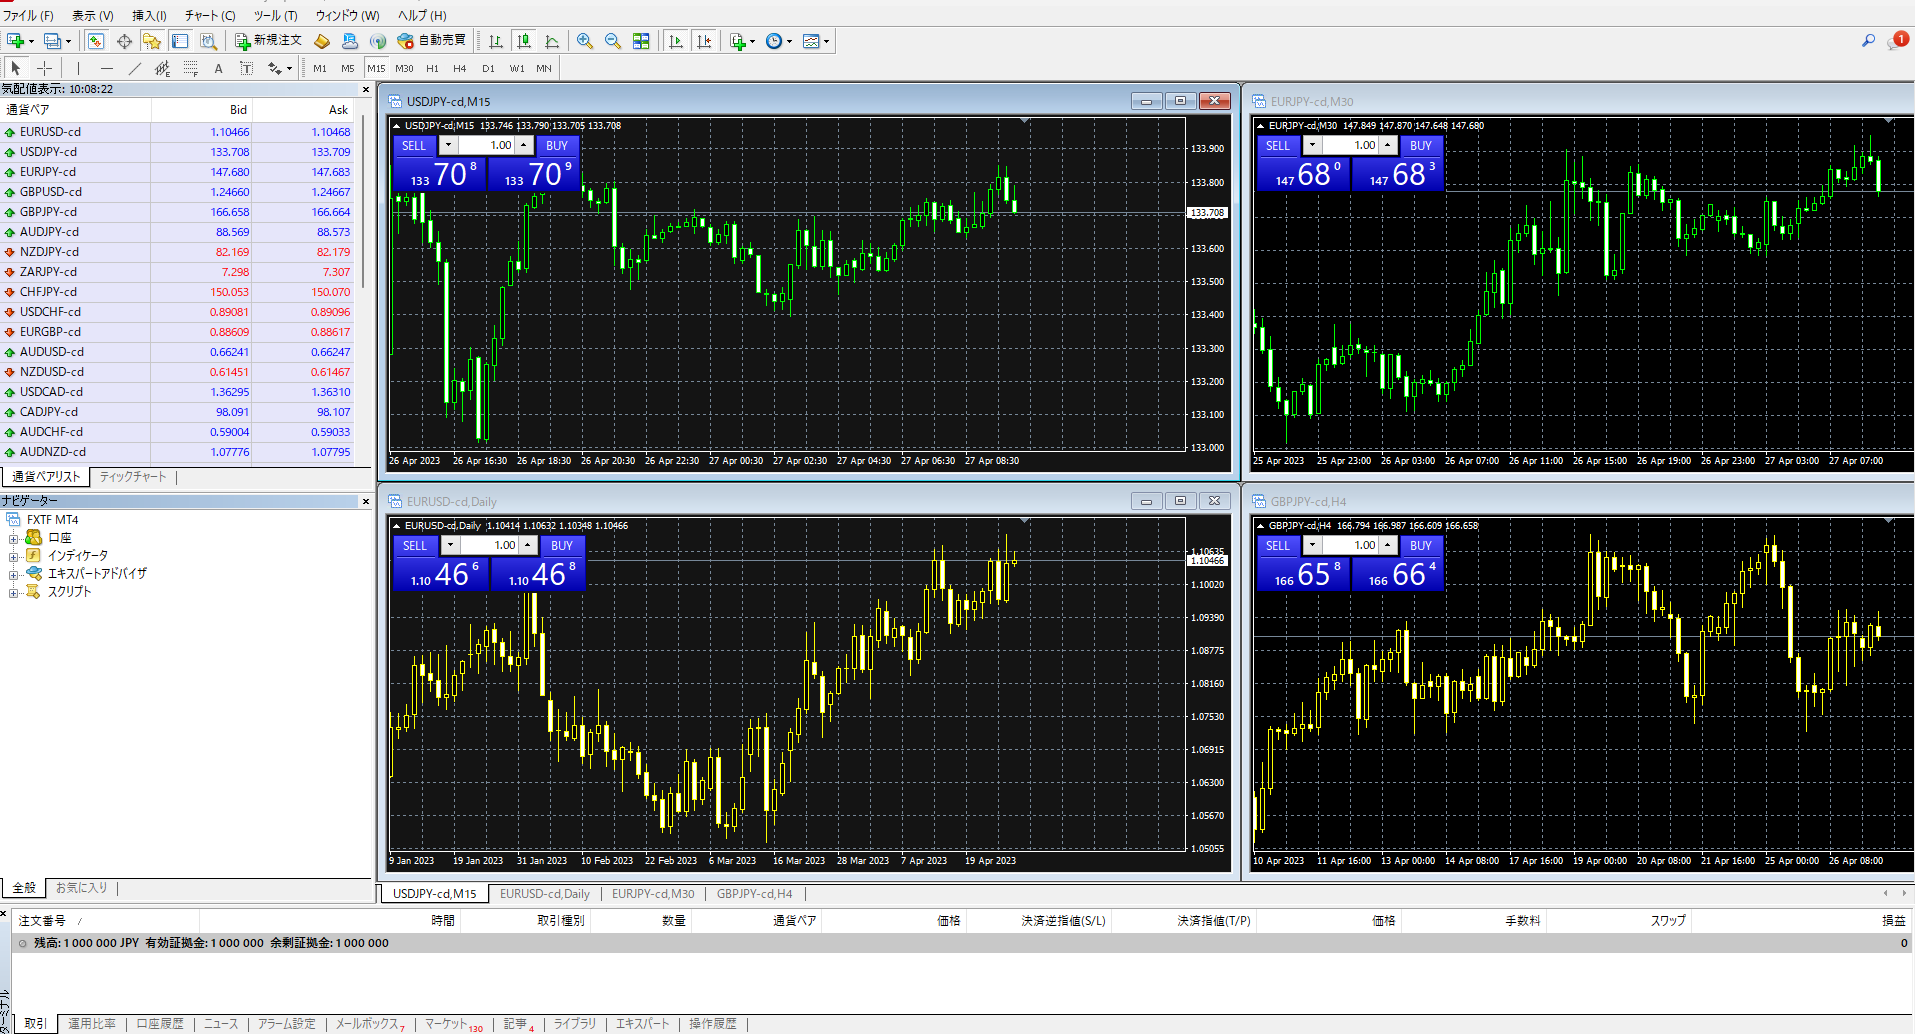Expand the エキスパートアドバイザ tree node
Viewport: 1915px width, 1034px height.
click(x=14, y=574)
